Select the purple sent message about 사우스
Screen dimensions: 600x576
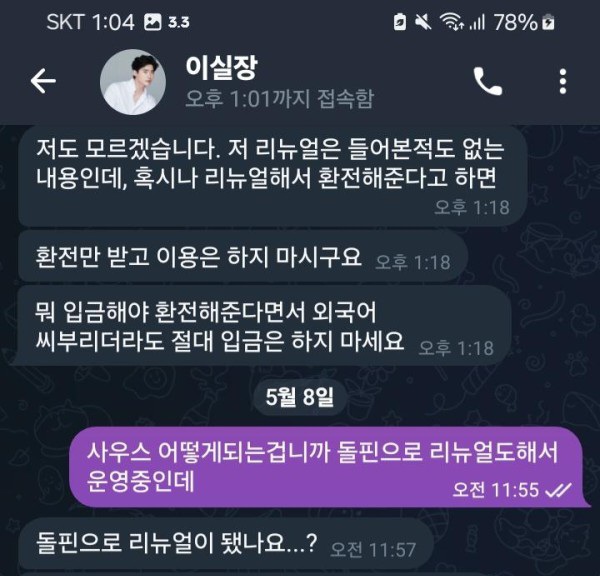326,467
